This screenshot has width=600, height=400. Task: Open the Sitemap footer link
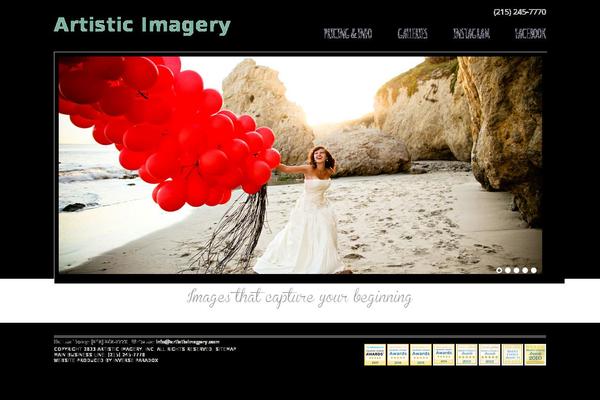226,349
